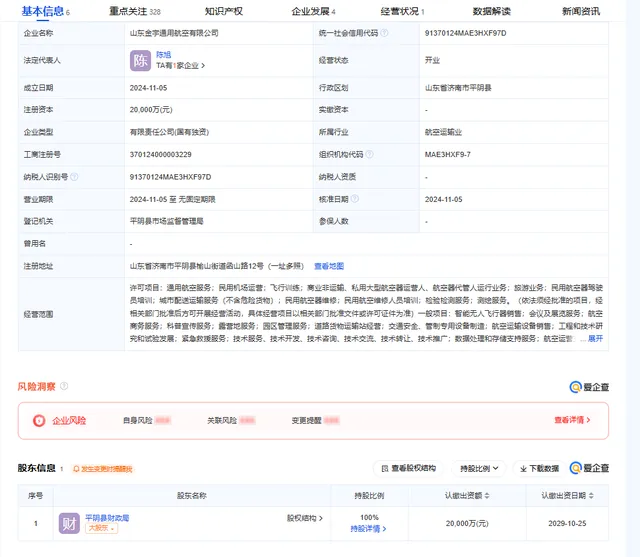
Task: Open 查看地图 link for registered address
Action: pos(329,265)
